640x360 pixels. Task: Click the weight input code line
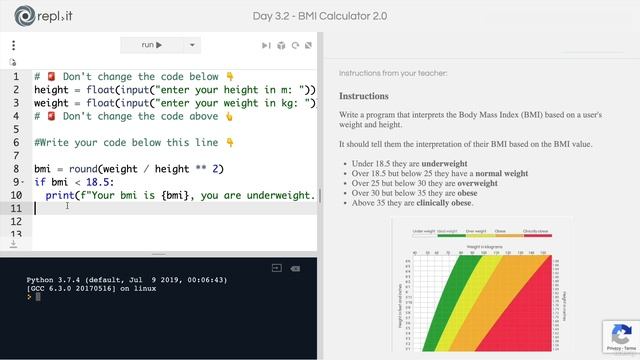coord(175,103)
